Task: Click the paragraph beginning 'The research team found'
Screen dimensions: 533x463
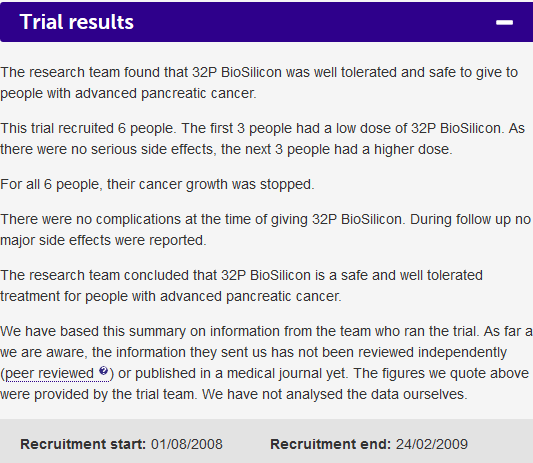Action: coord(259,83)
